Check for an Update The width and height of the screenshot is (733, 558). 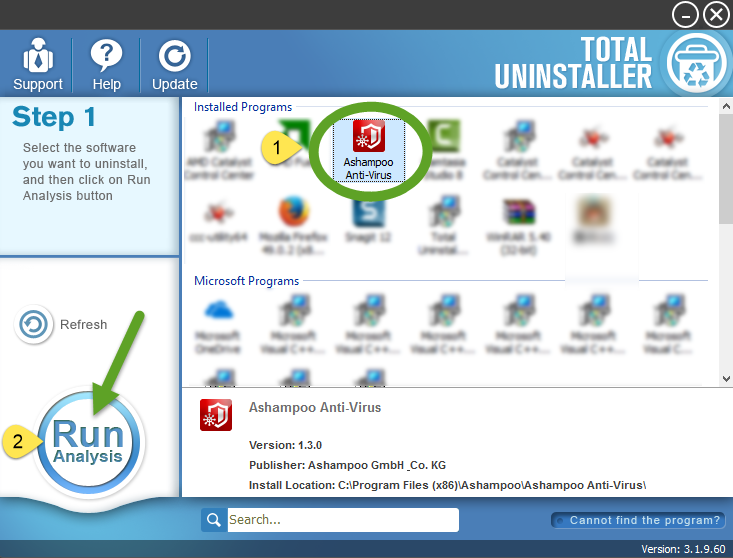[x=174, y=64]
